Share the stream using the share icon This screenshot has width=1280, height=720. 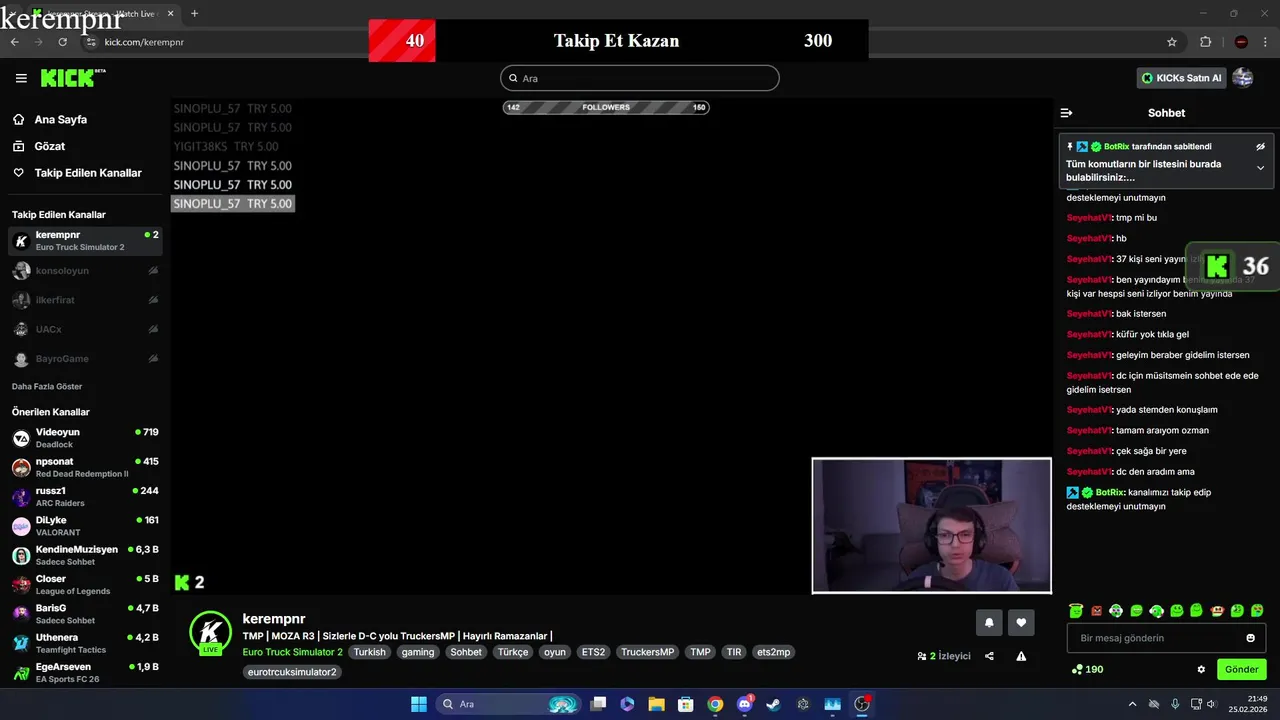point(989,656)
